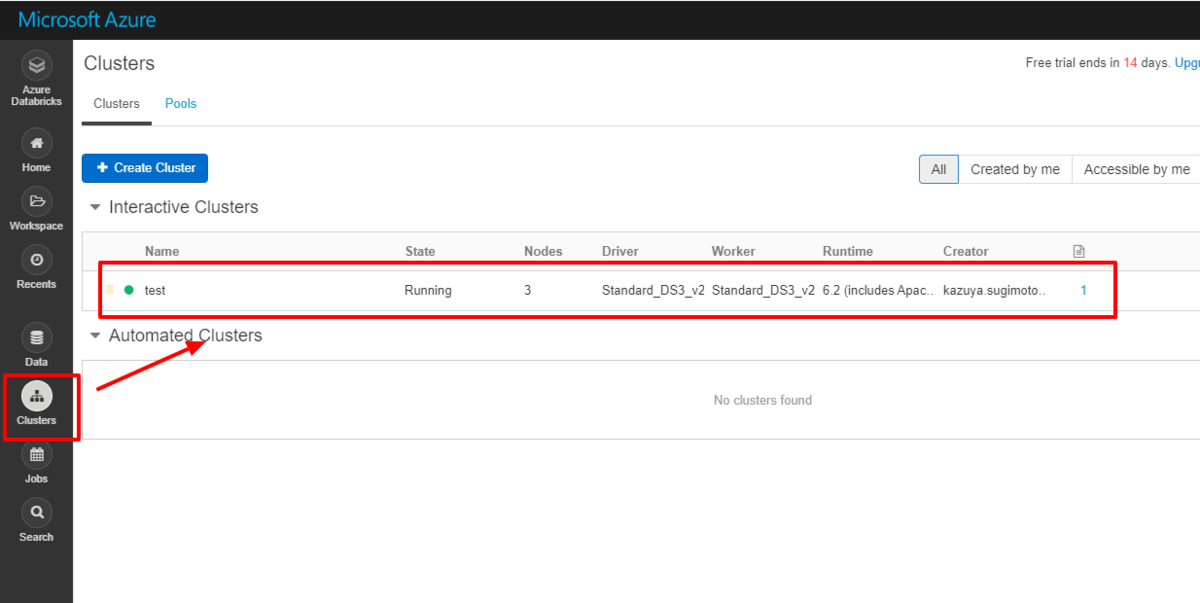Switch to the Clusters tab
Viewport: 1200px width, 603px height.
coord(117,103)
